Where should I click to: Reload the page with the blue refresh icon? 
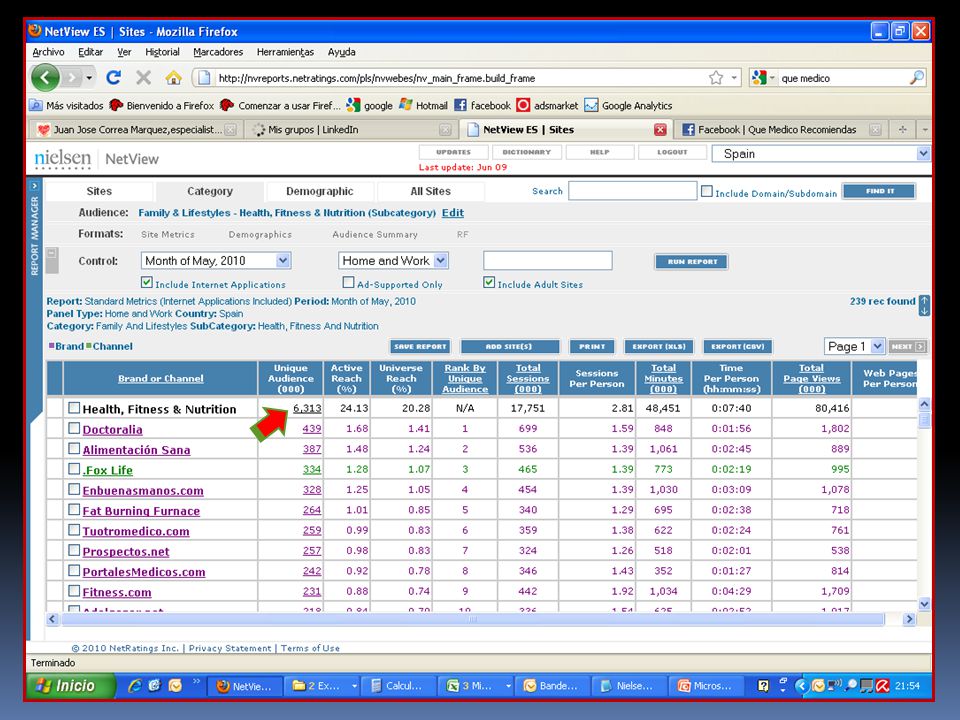coord(113,78)
